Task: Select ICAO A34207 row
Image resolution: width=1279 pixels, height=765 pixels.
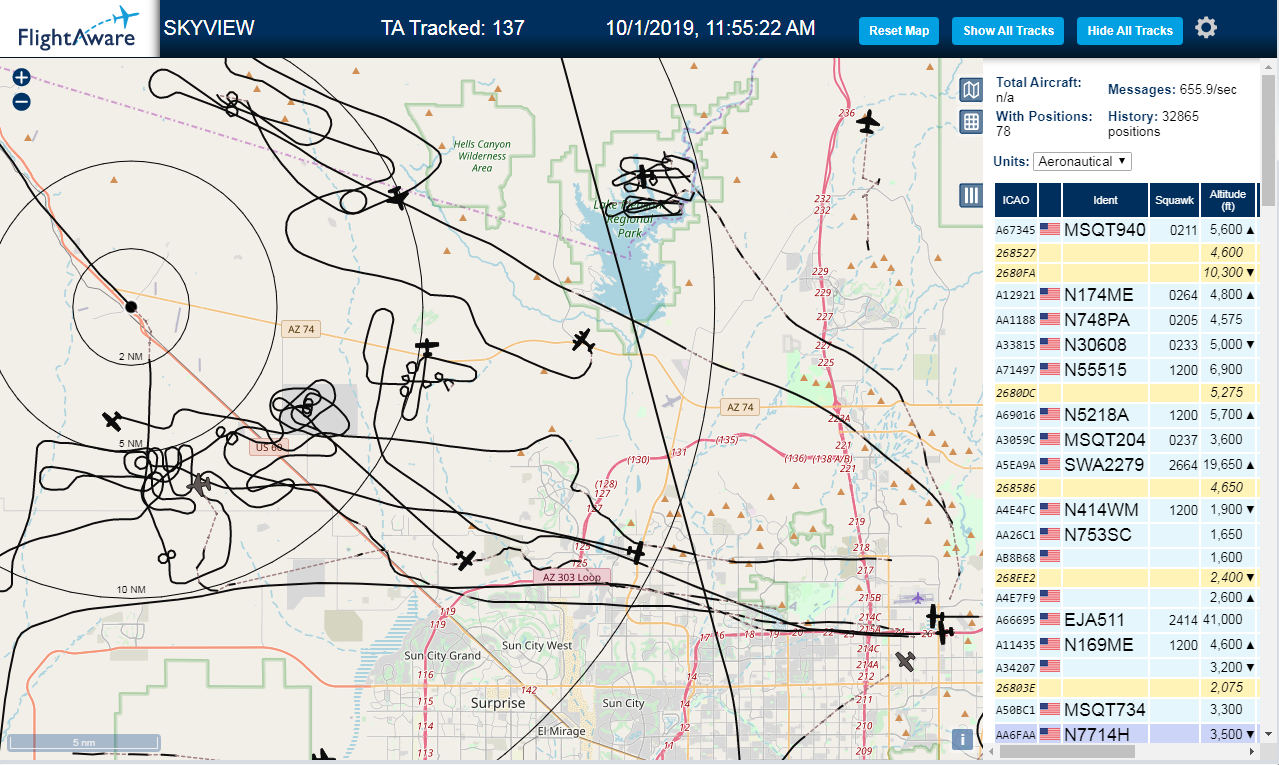Action: 1125,667
